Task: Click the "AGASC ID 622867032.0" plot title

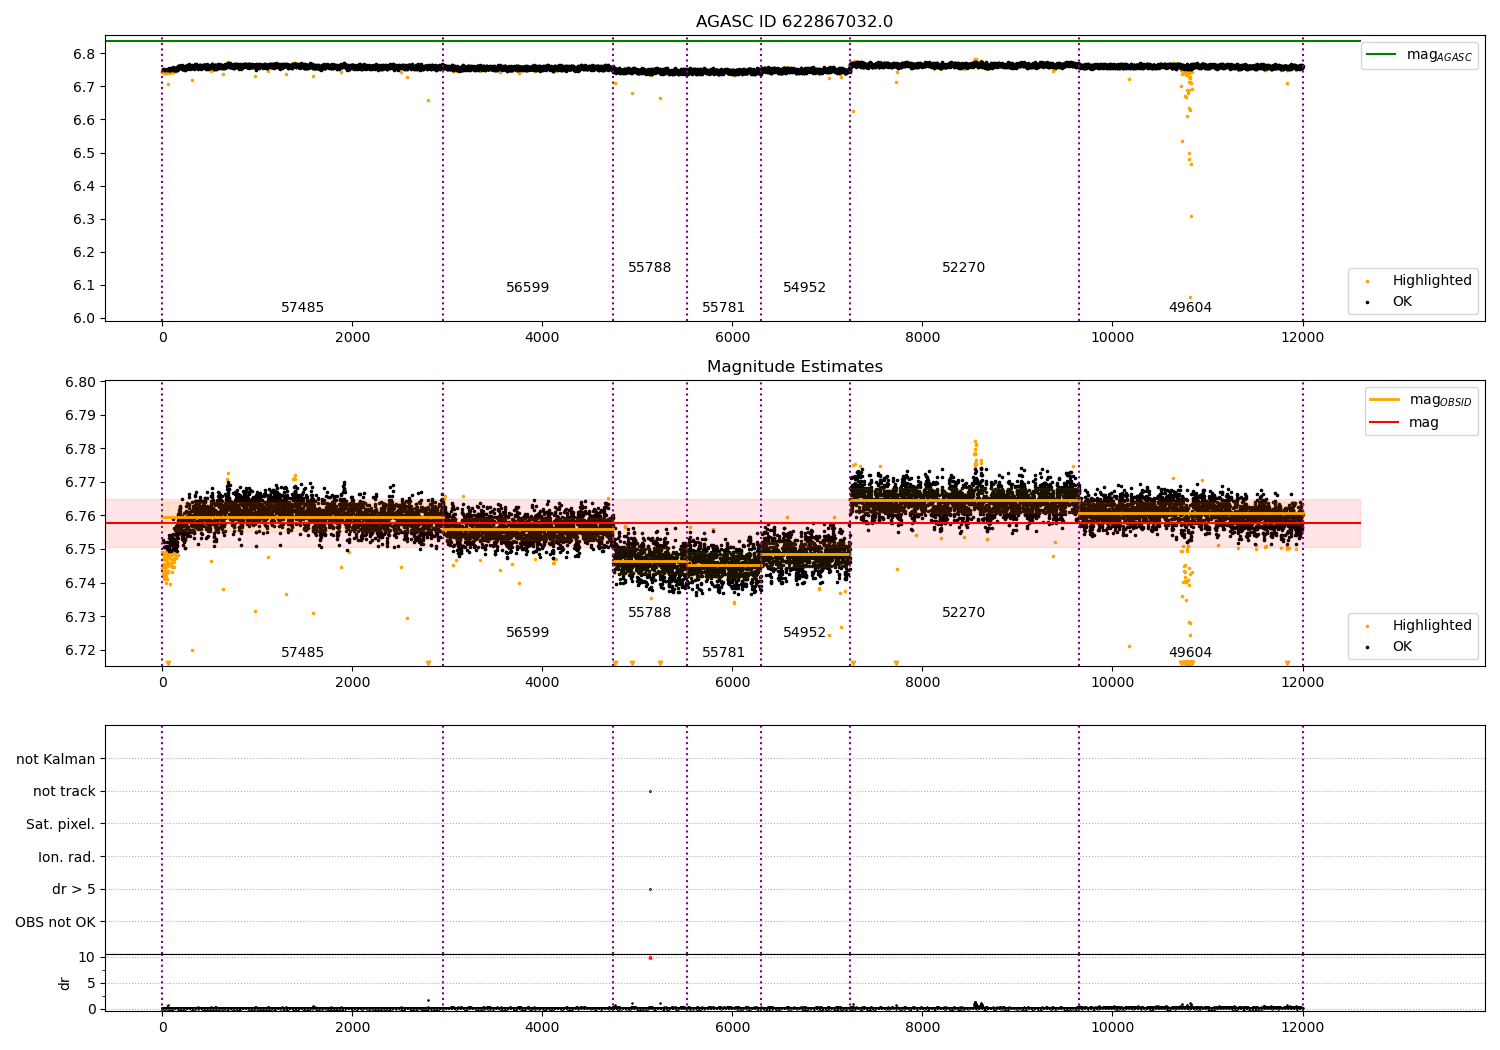Action: click(x=794, y=22)
